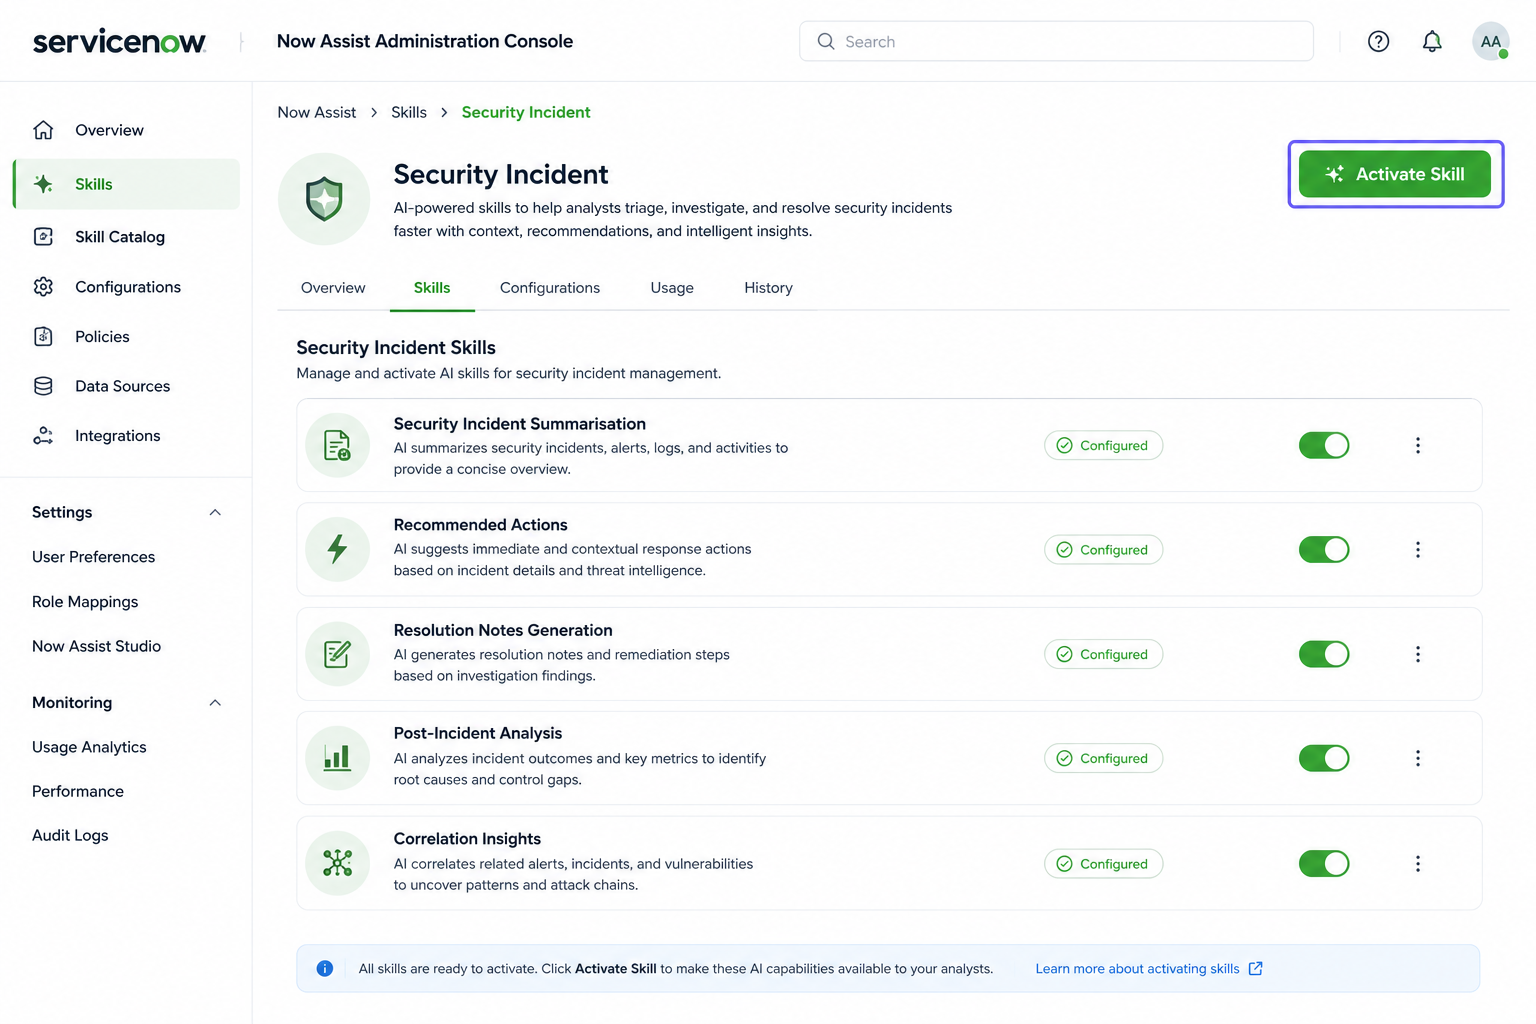Click the Security Incident breadcrumb text
Image resolution: width=1536 pixels, height=1024 pixels.
click(x=526, y=112)
